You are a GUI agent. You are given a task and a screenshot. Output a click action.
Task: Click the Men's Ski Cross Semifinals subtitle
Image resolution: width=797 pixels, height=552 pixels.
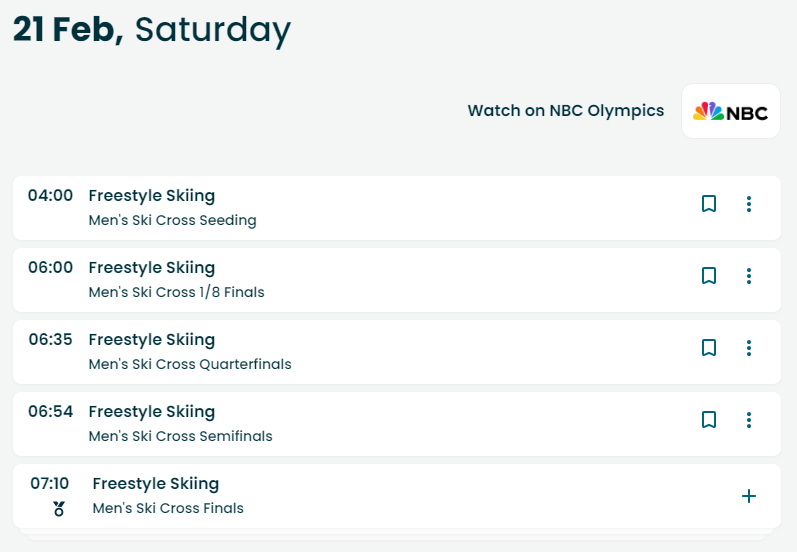click(x=180, y=436)
